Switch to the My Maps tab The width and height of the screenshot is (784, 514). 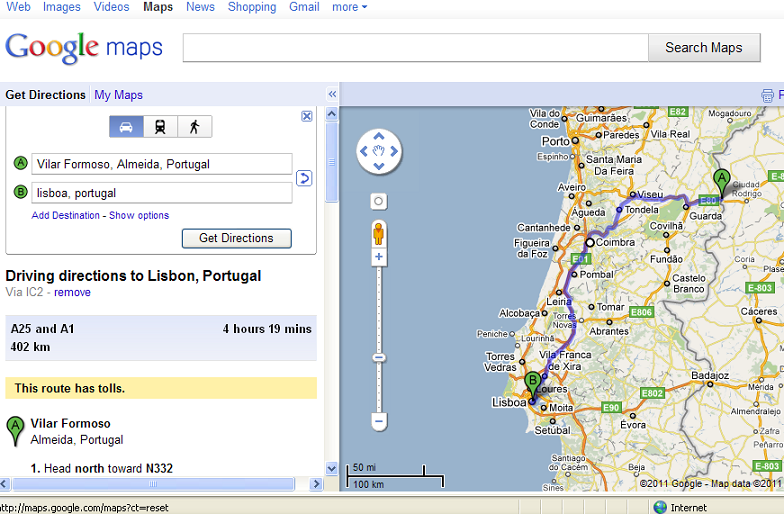(118, 94)
